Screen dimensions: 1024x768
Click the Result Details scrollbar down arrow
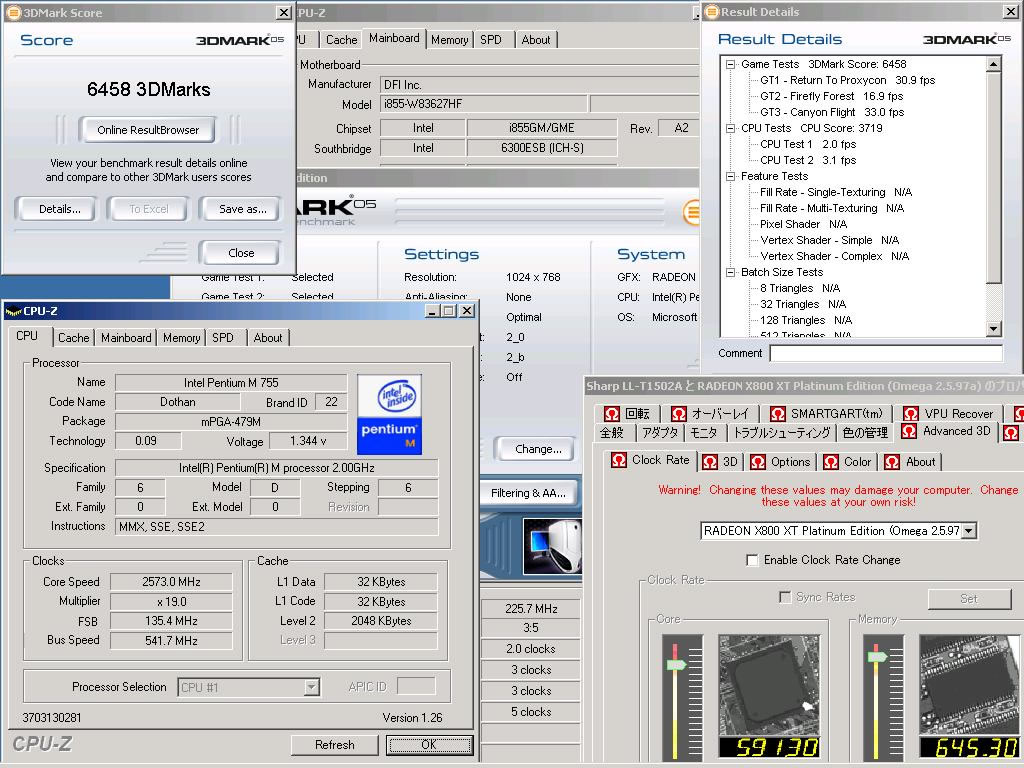click(x=993, y=329)
